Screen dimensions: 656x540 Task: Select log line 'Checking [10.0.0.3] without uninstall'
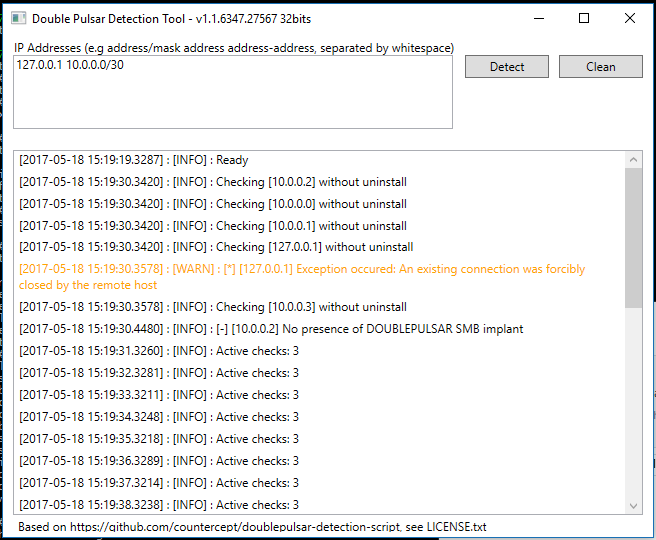coord(213,307)
